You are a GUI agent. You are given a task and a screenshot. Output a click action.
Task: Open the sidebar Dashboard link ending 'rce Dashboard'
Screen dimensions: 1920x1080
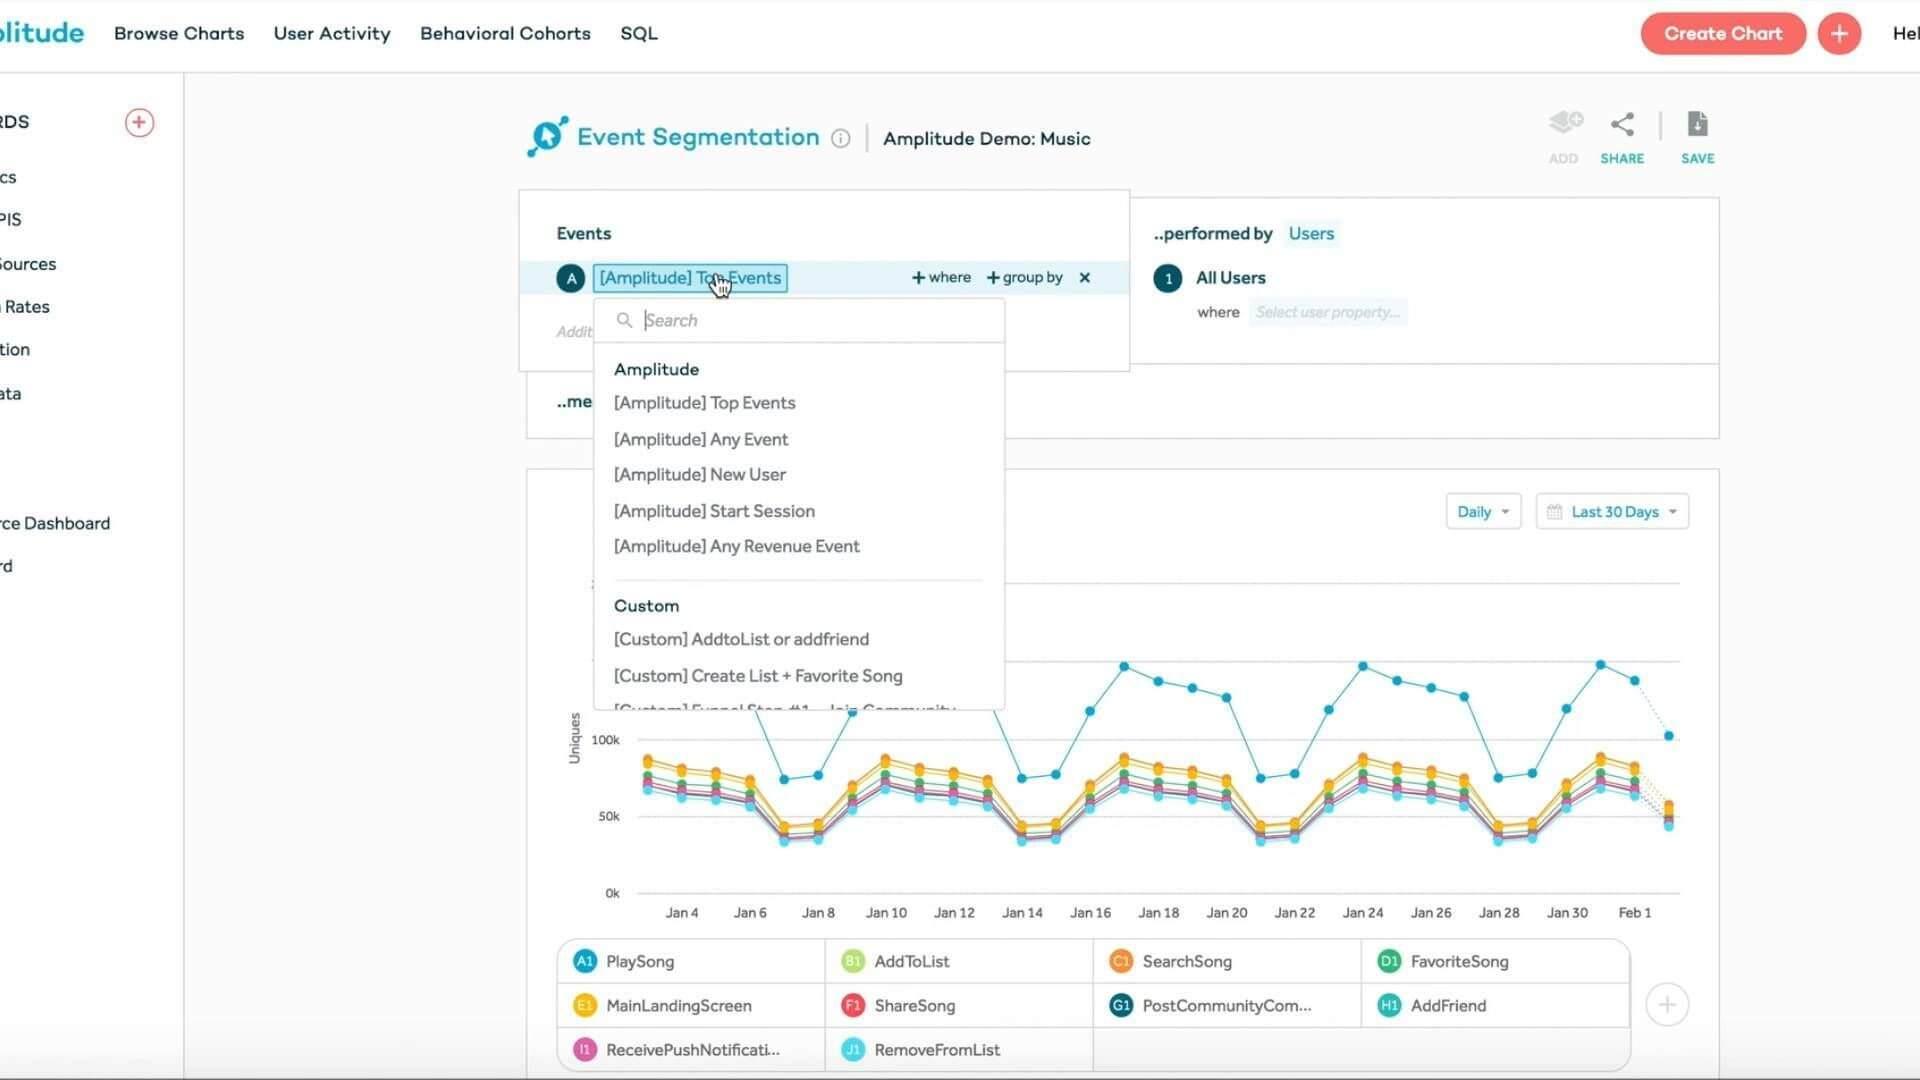(55, 523)
